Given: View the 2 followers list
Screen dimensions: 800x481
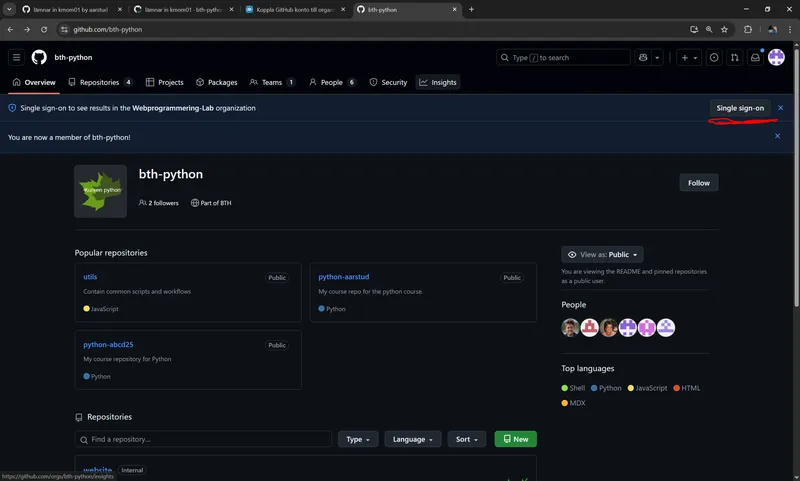Looking at the screenshot, I should coord(159,203).
